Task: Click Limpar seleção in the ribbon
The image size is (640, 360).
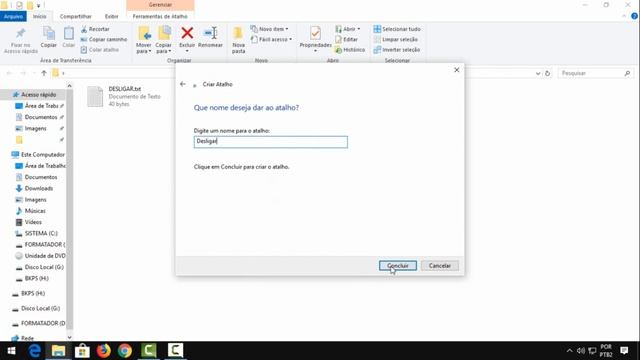Action: click(x=396, y=39)
